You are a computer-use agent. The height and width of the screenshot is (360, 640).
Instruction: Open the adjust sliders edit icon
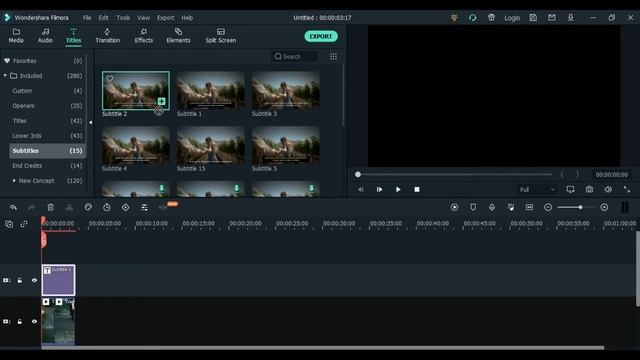[x=144, y=207]
